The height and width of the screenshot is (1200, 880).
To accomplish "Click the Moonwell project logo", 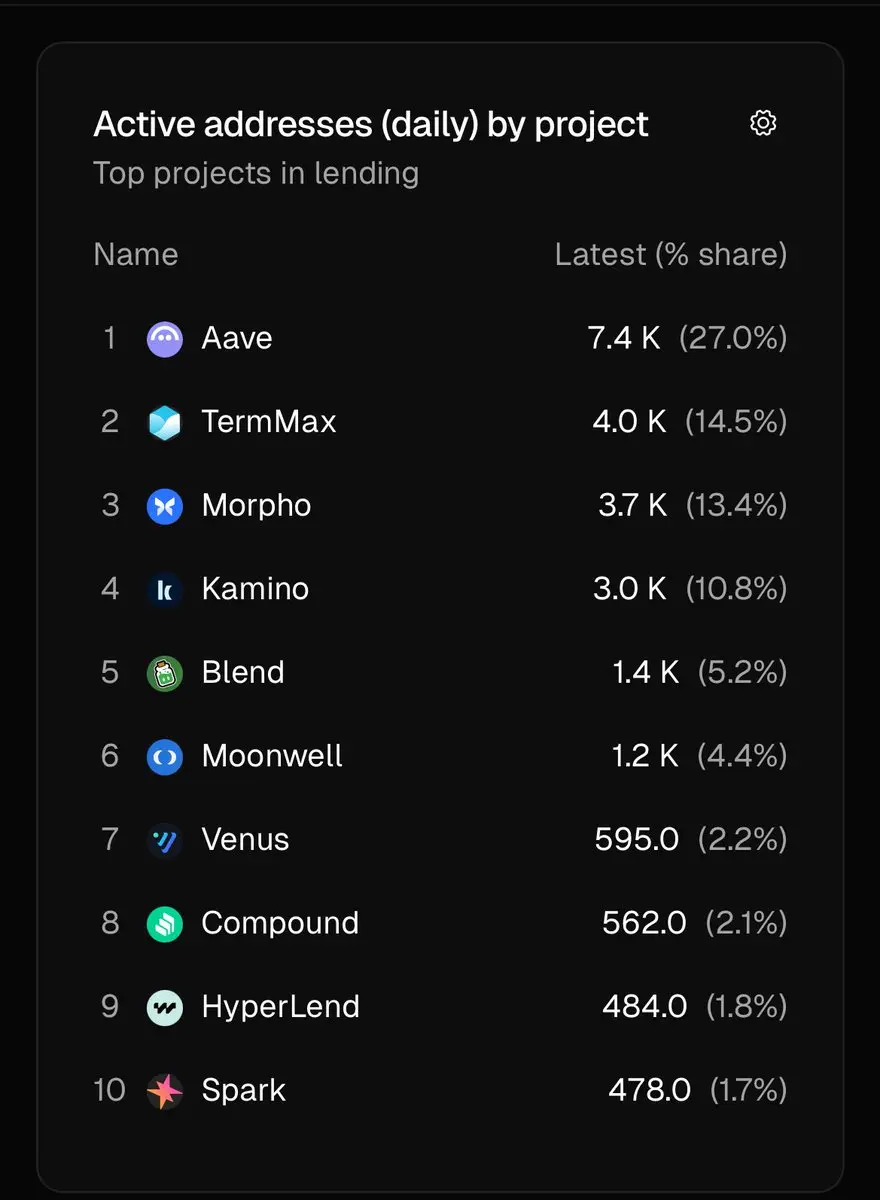I will (165, 757).
